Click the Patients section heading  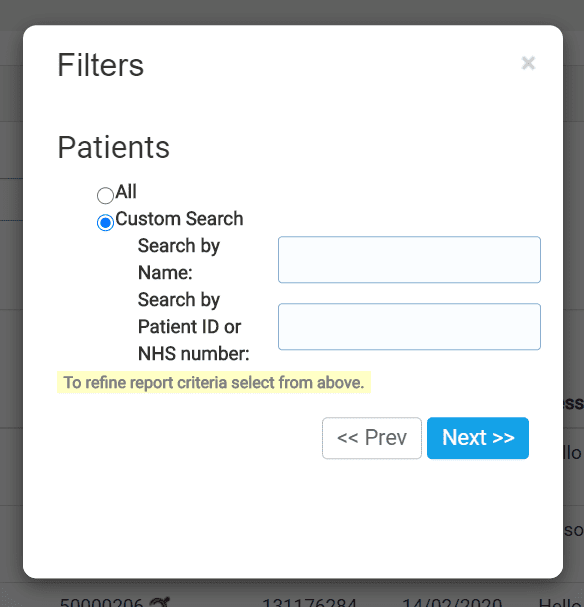coord(113,147)
